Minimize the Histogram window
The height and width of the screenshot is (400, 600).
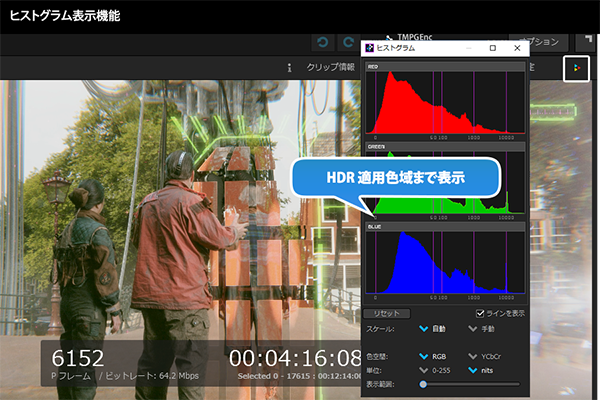(468, 48)
